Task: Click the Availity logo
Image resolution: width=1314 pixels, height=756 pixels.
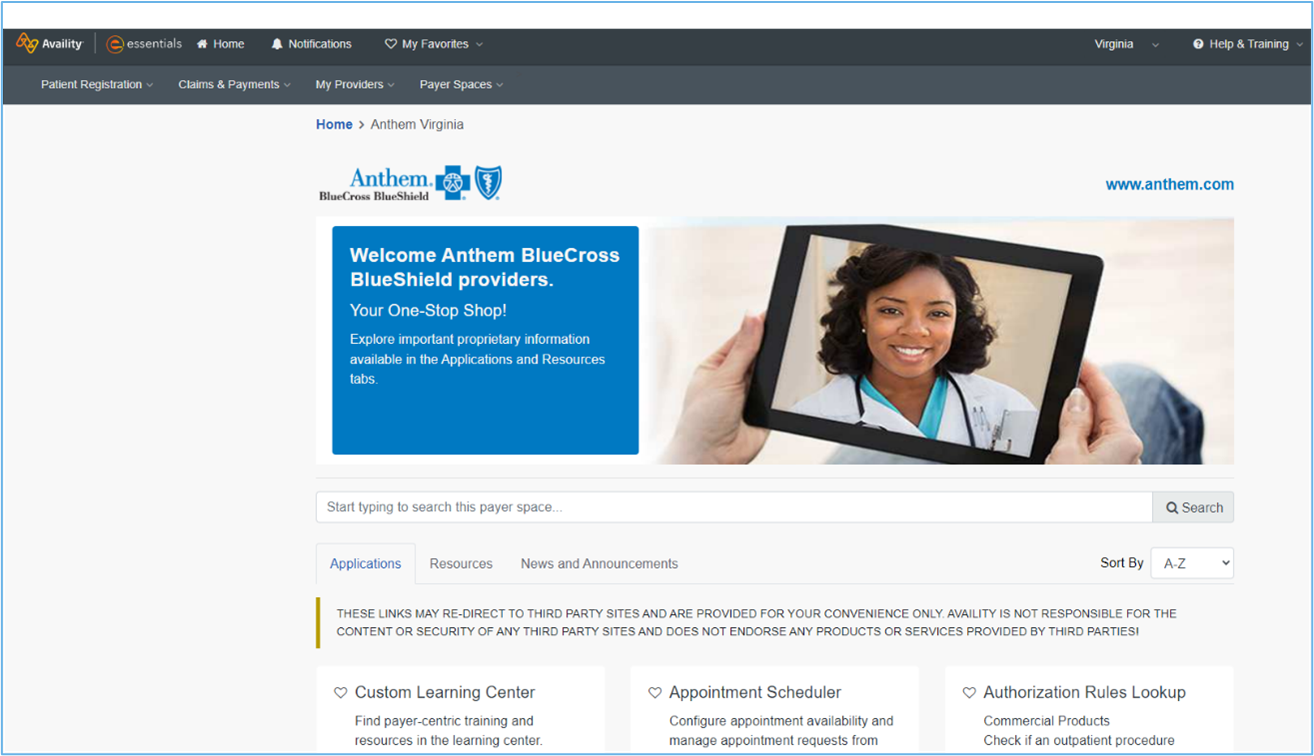Action: 25,43
